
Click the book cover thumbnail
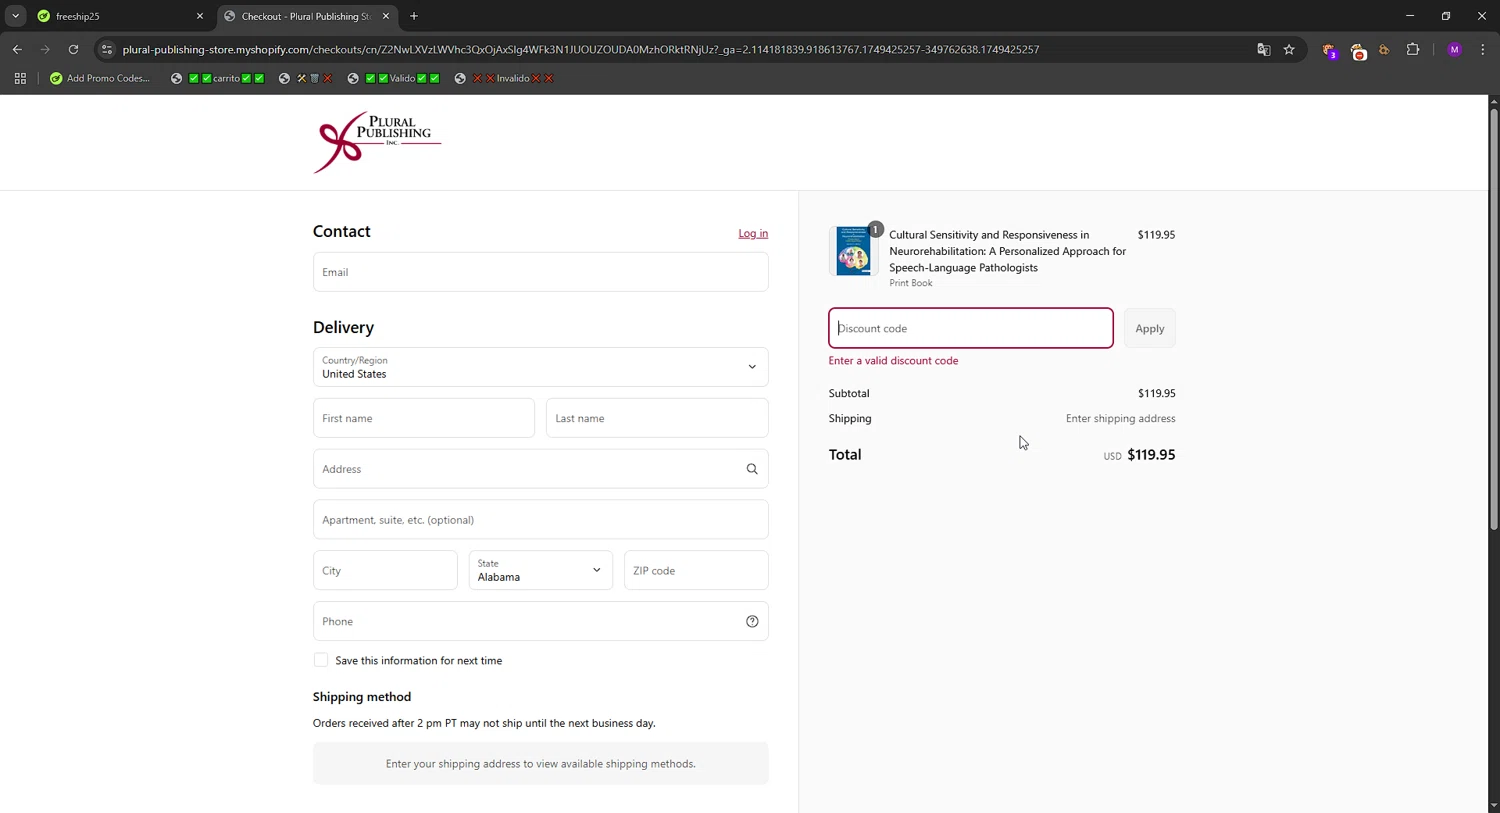pyautogui.click(x=853, y=250)
